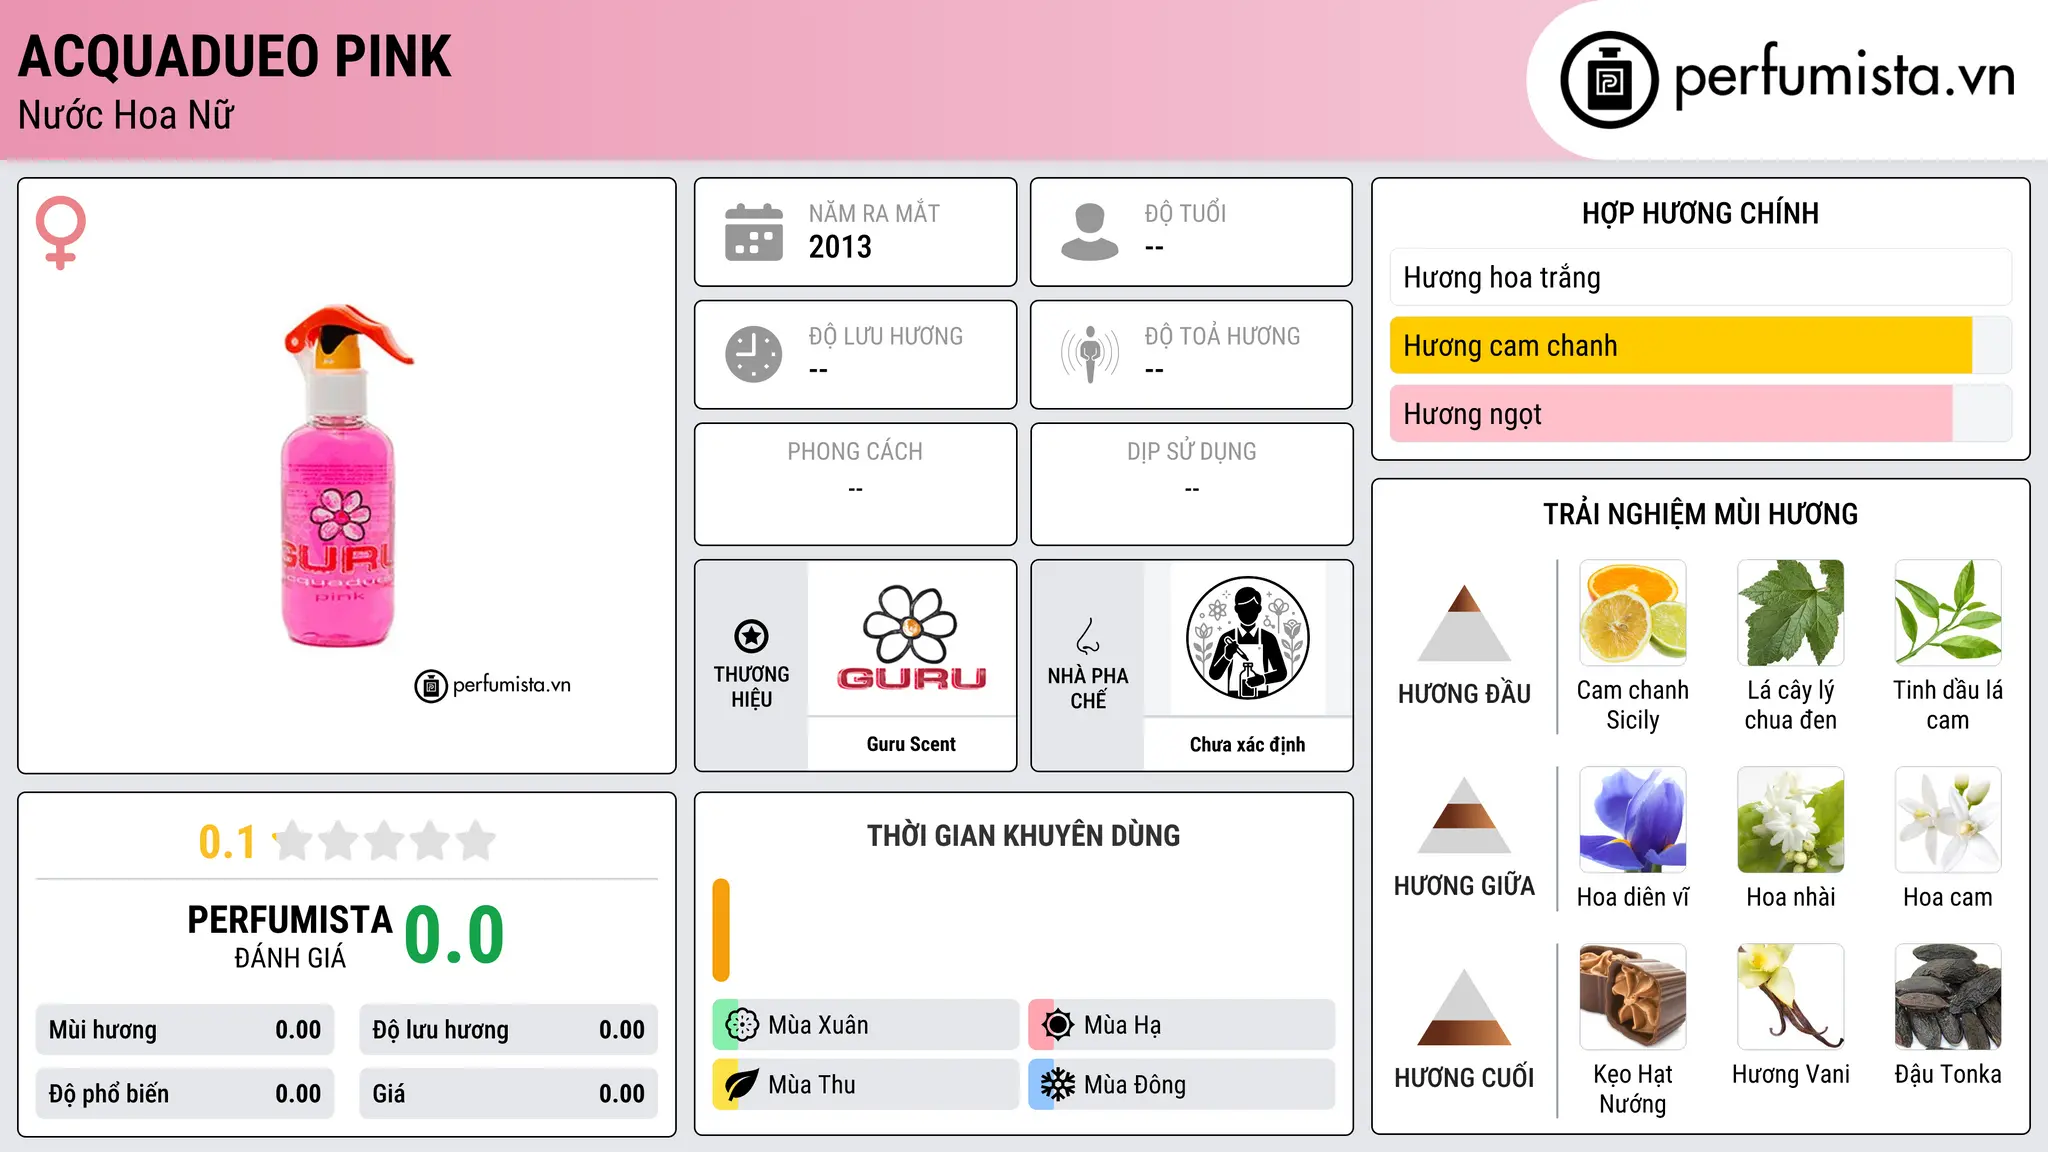This screenshot has height=1152, width=2048.
Task: Click the Hương Vani note name
Action: pyautogui.click(x=1791, y=1074)
